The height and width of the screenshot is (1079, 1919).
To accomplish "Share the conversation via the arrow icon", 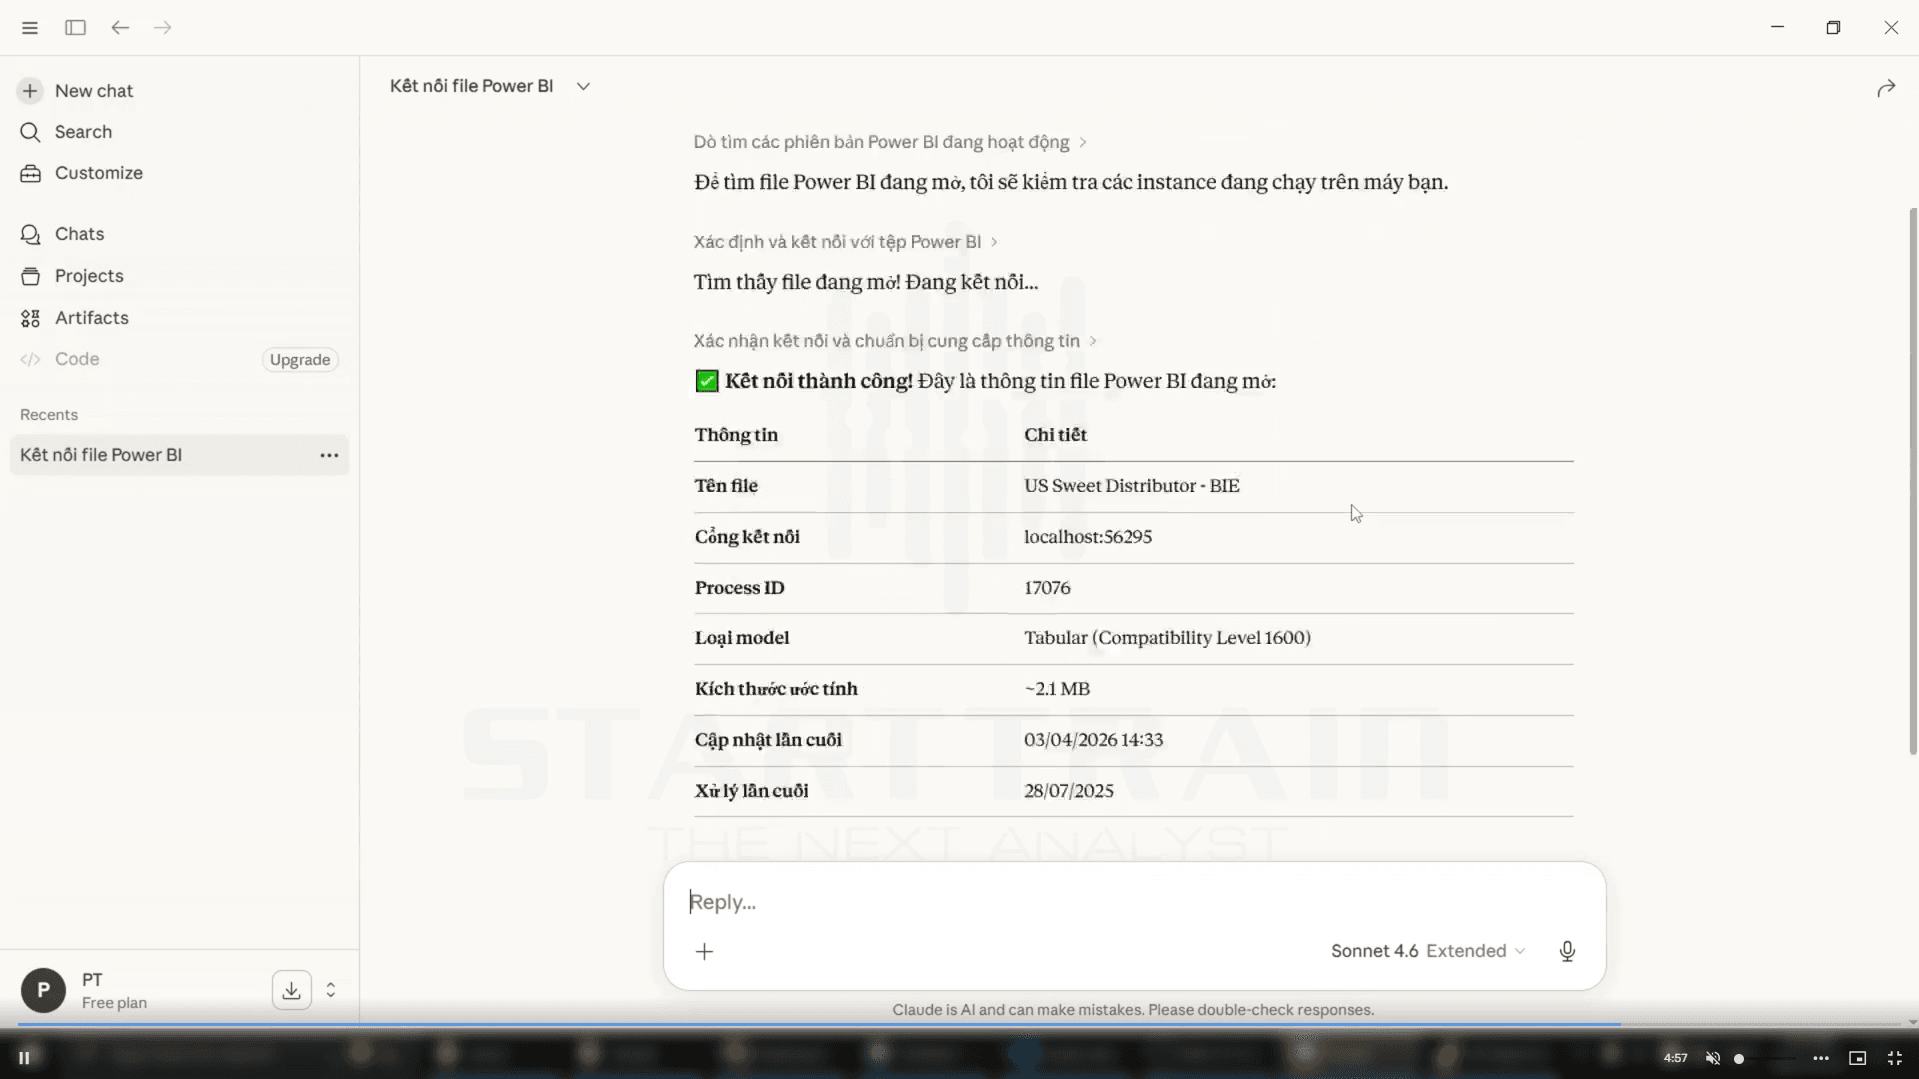I will pos(1886,89).
